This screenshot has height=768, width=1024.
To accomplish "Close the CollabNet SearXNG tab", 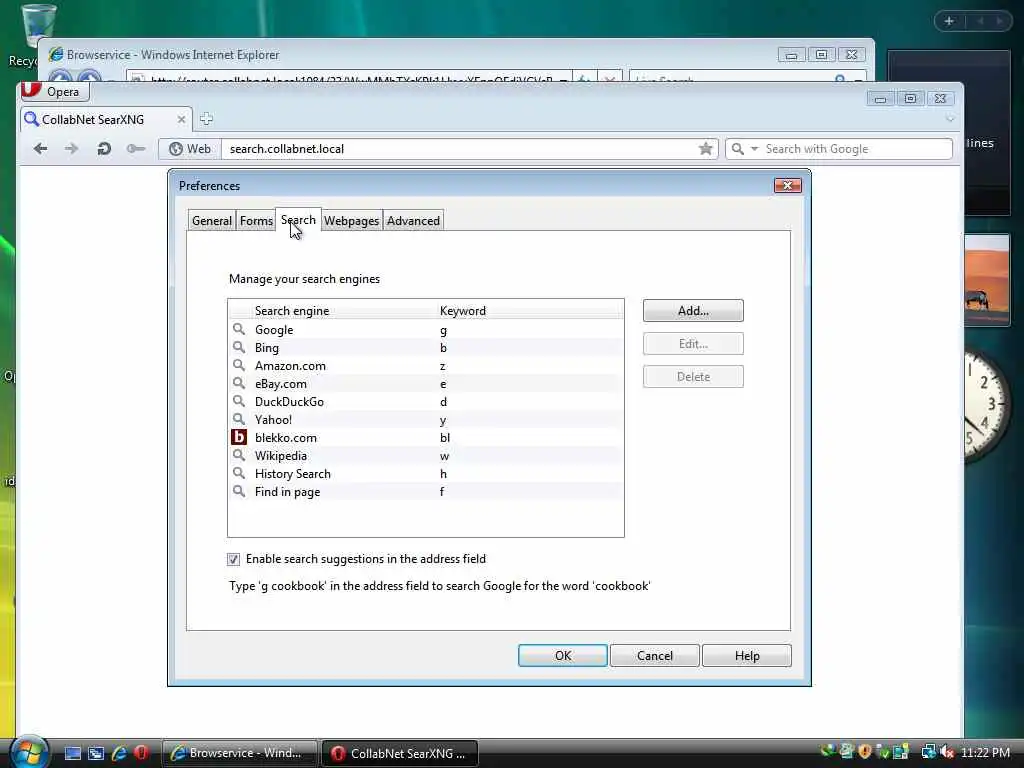I will point(182,120).
